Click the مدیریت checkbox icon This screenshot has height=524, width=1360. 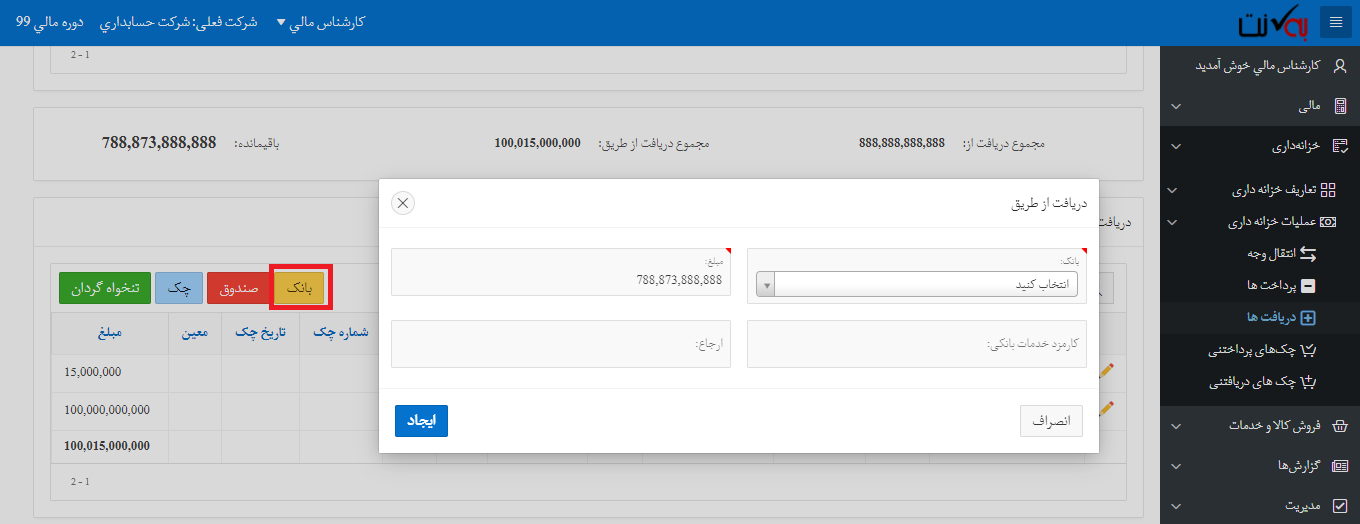click(x=1341, y=506)
